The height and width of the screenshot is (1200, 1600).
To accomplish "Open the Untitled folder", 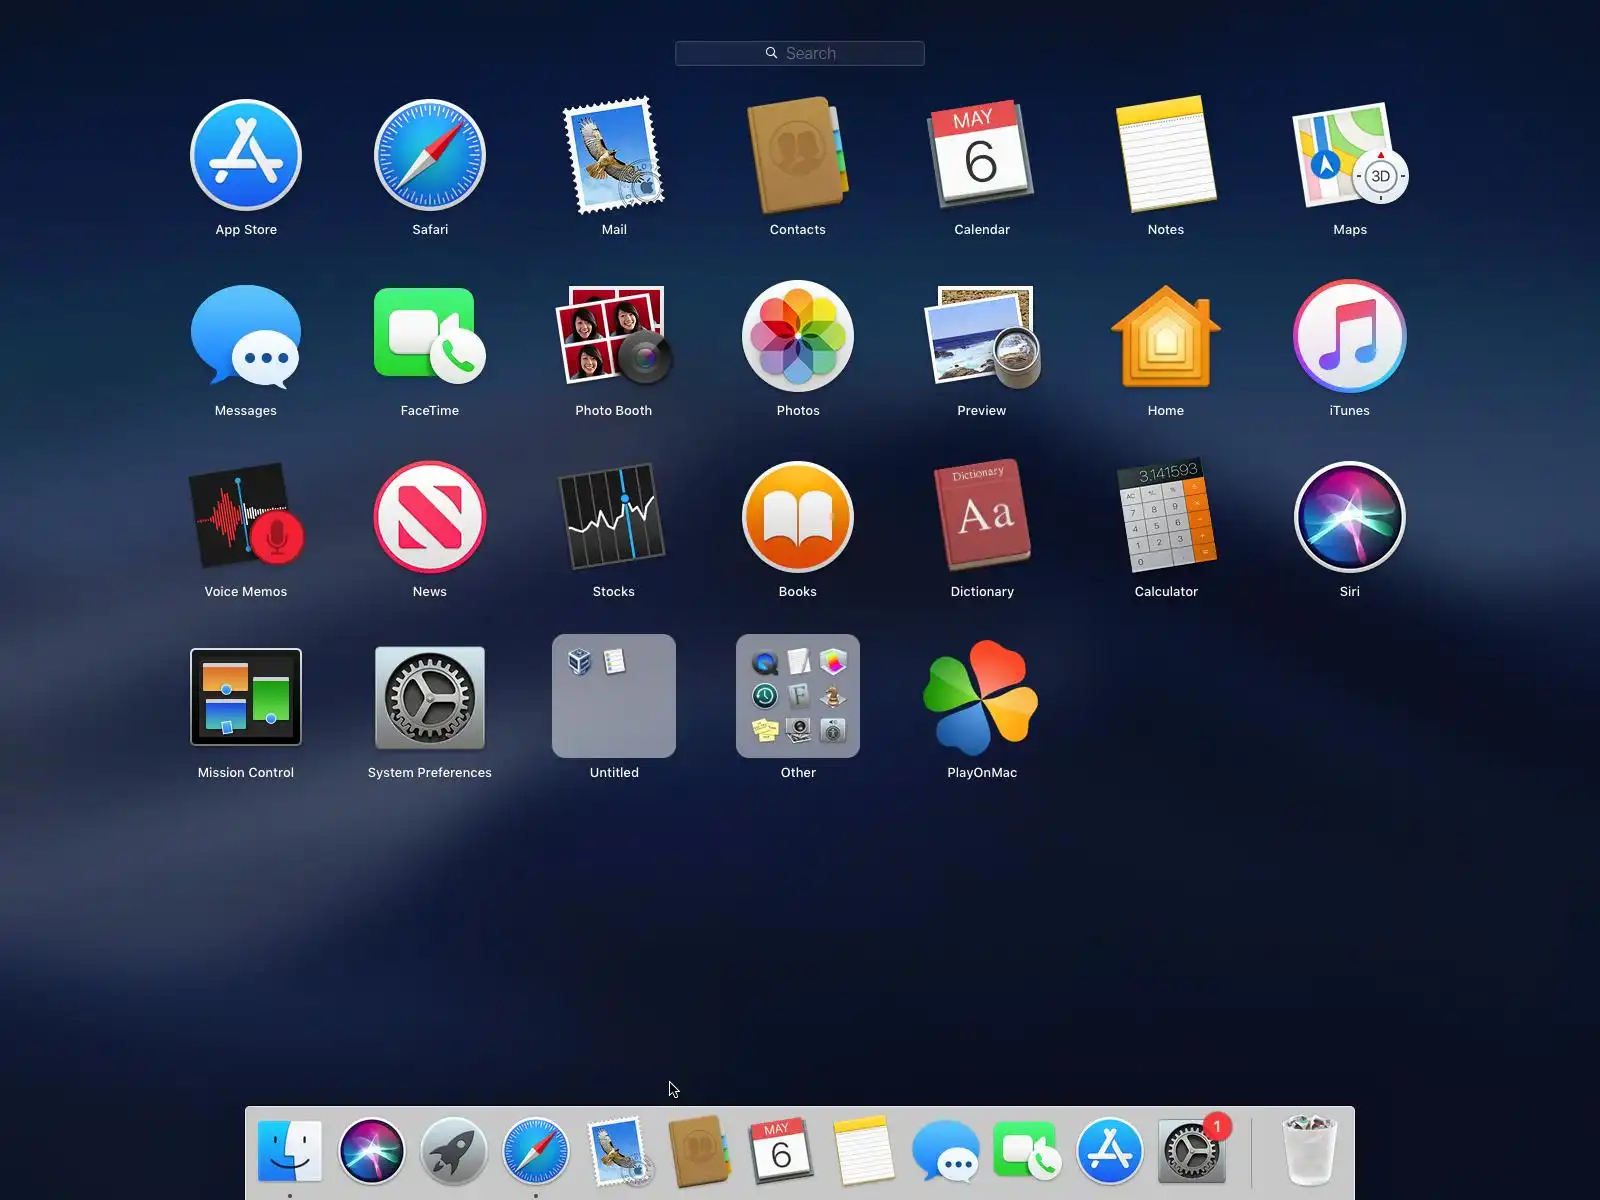I will pyautogui.click(x=614, y=696).
